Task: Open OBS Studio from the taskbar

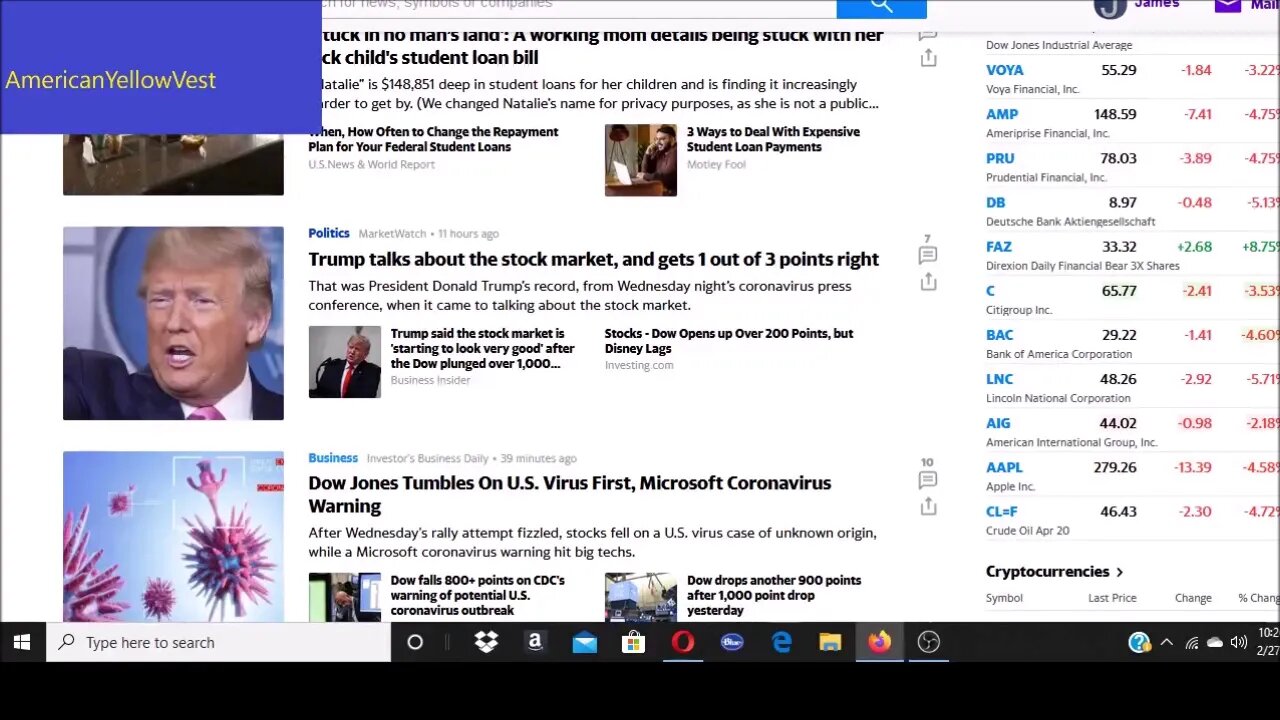Action: (929, 642)
